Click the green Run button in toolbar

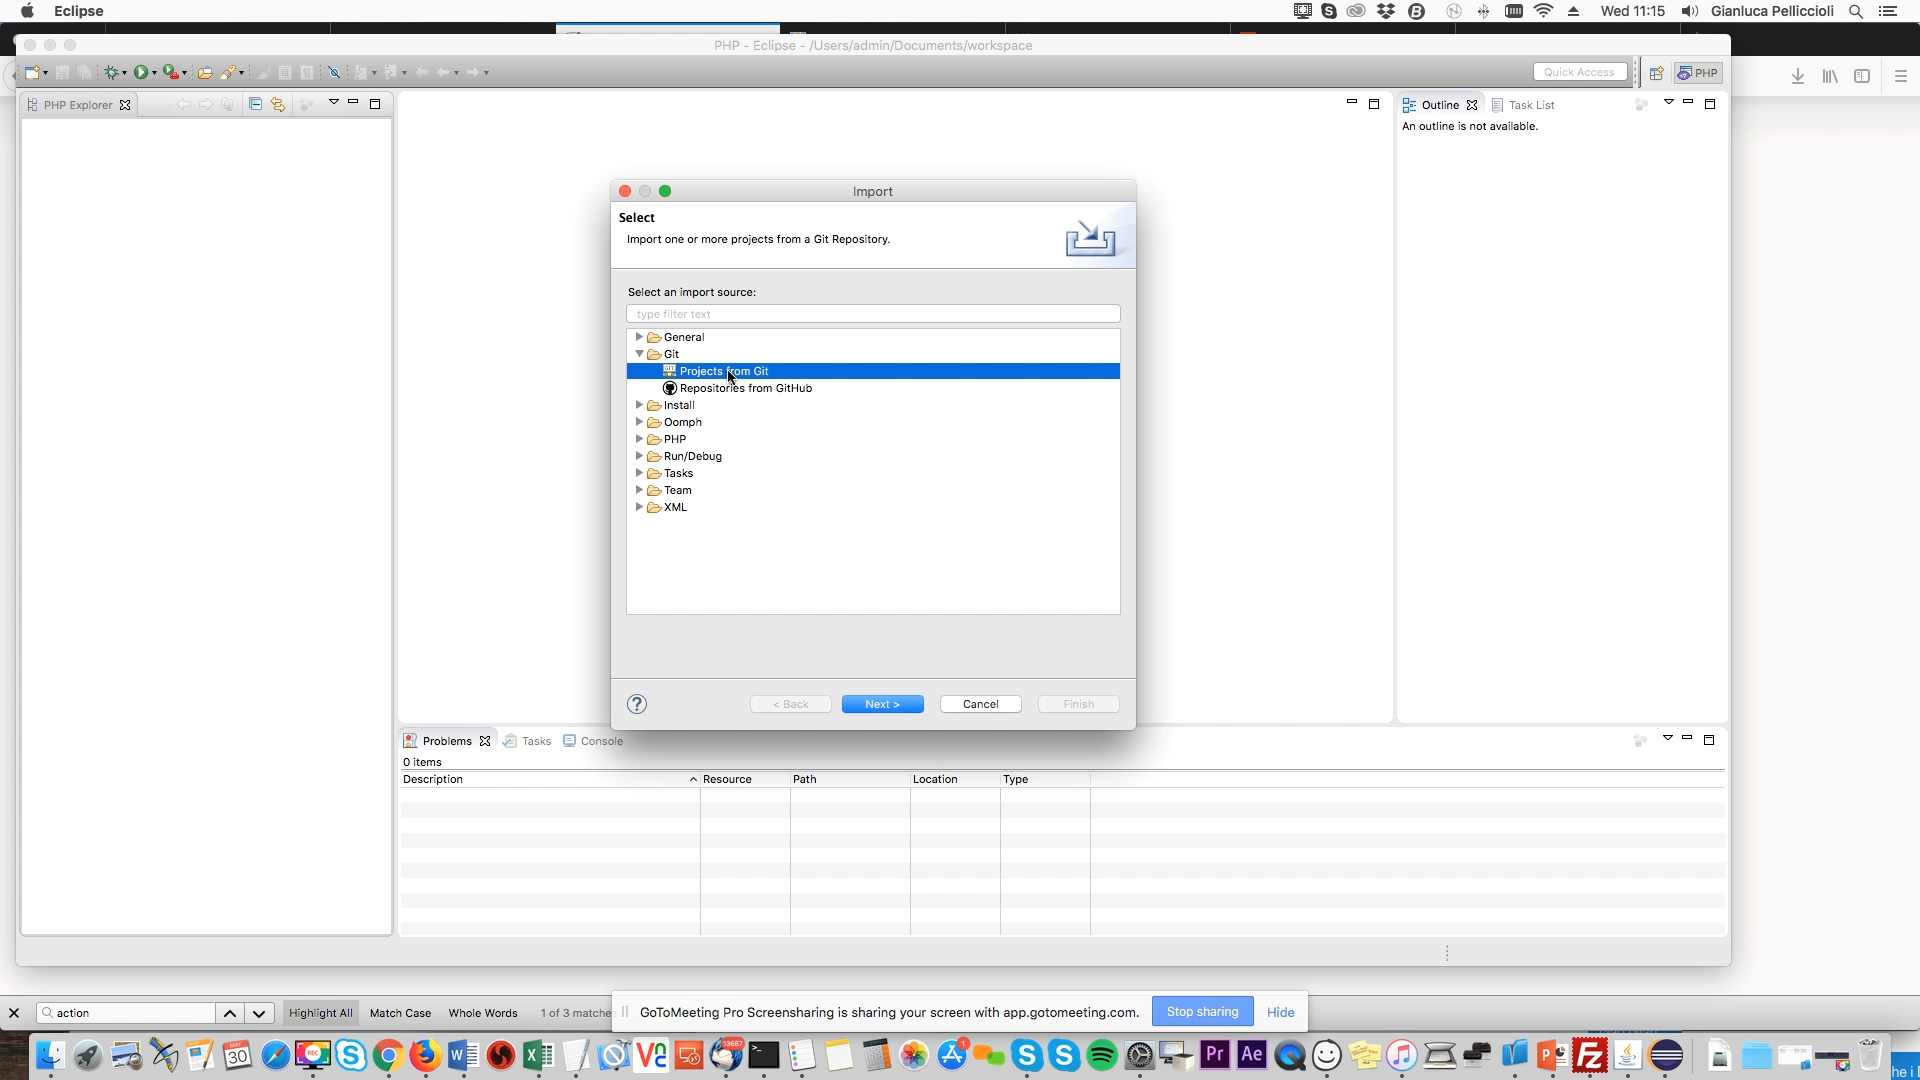click(x=141, y=72)
